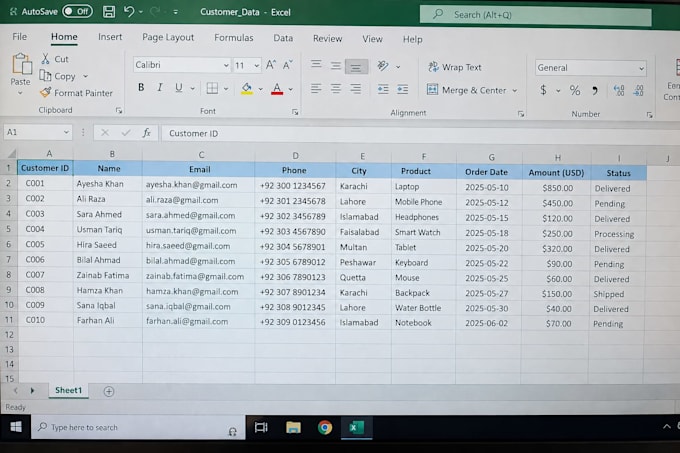Apply the yellow Fill Color
The height and width of the screenshot is (453, 680).
click(247, 88)
